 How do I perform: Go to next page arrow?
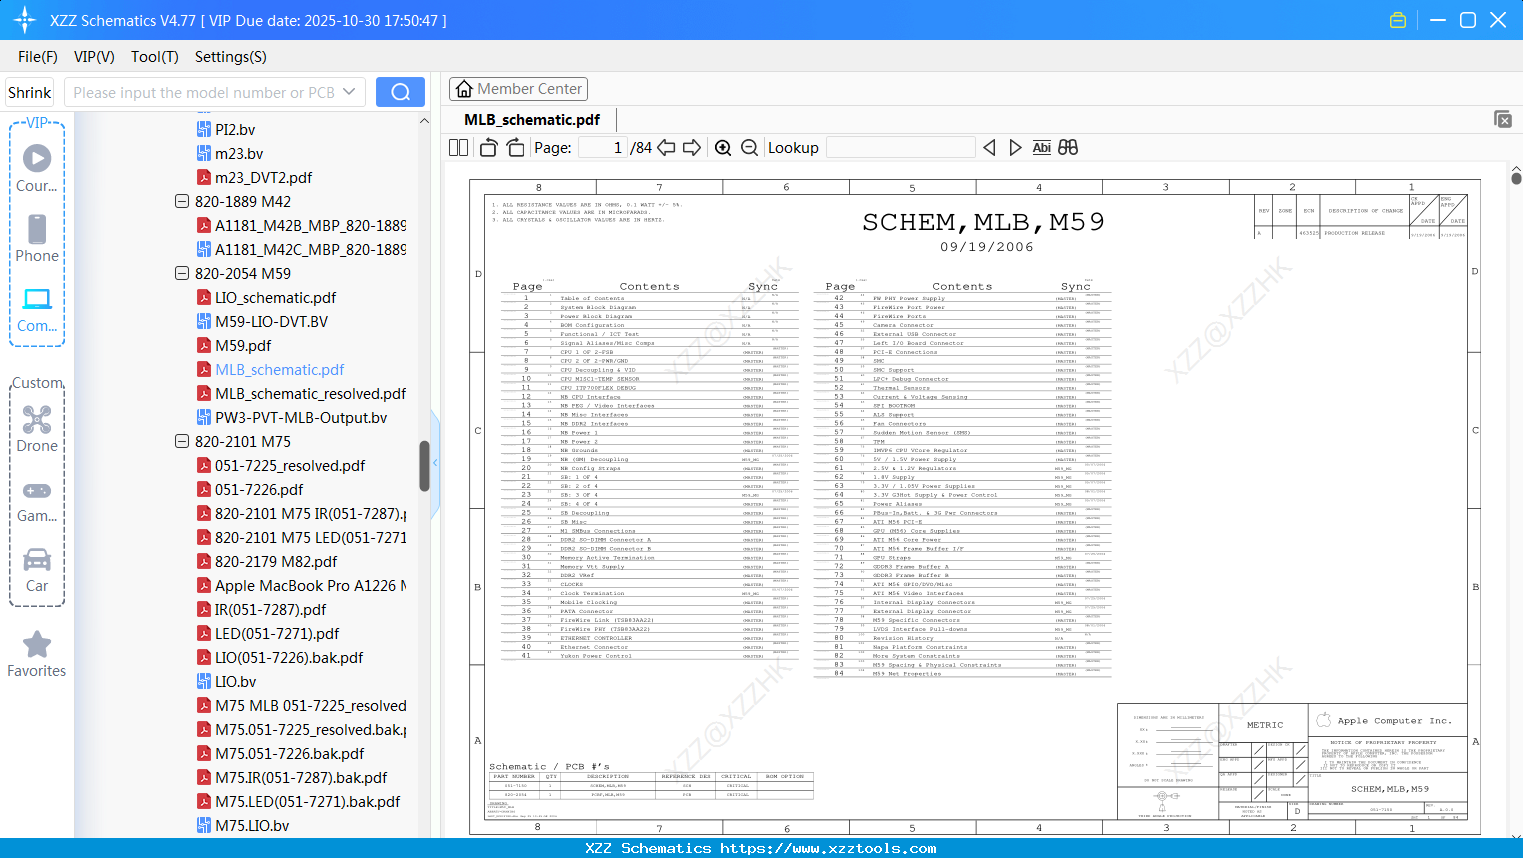tap(692, 148)
